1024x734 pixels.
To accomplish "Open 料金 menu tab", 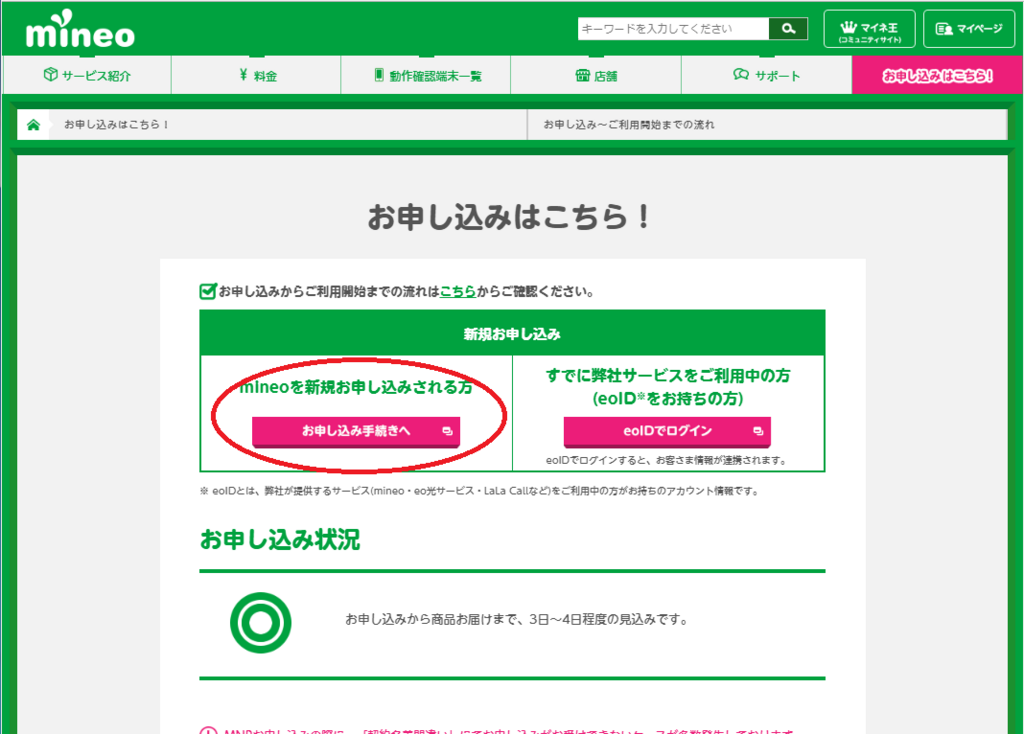I will coord(256,75).
